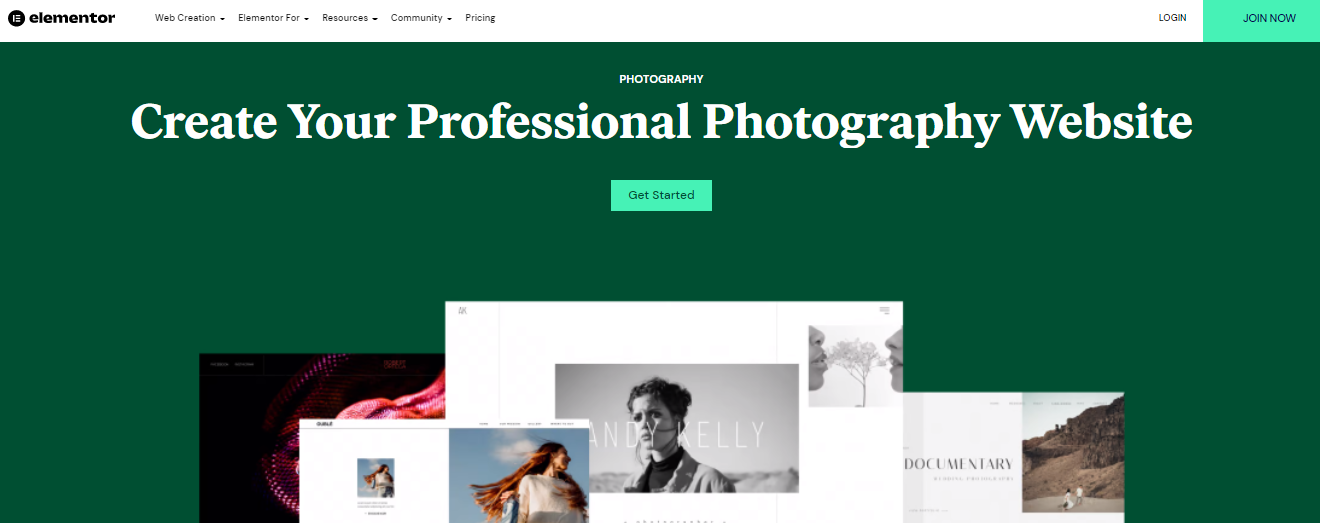Click the Create Your Professional Photography Website heading
This screenshot has width=1320, height=523.
point(661,122)
